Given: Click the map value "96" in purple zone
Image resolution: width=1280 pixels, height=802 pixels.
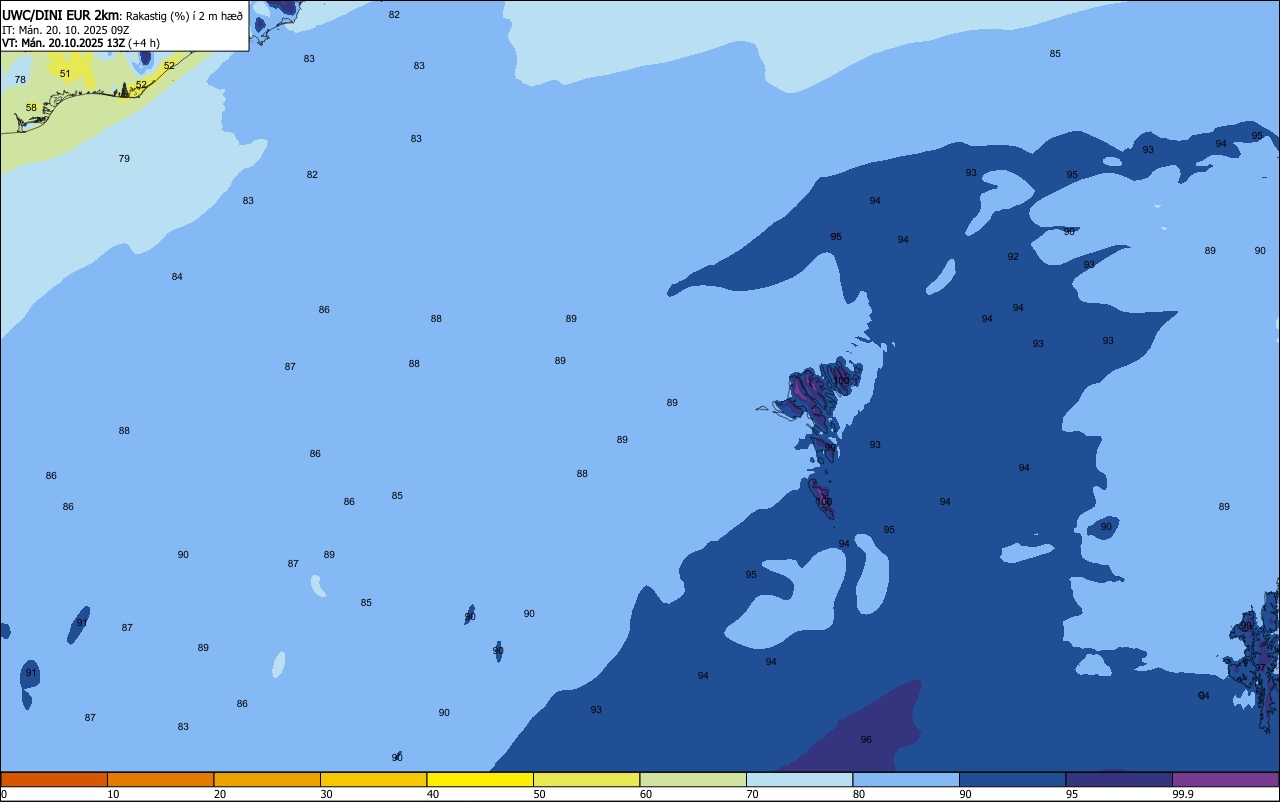Looking at the screenshot, I should (866, 740).
